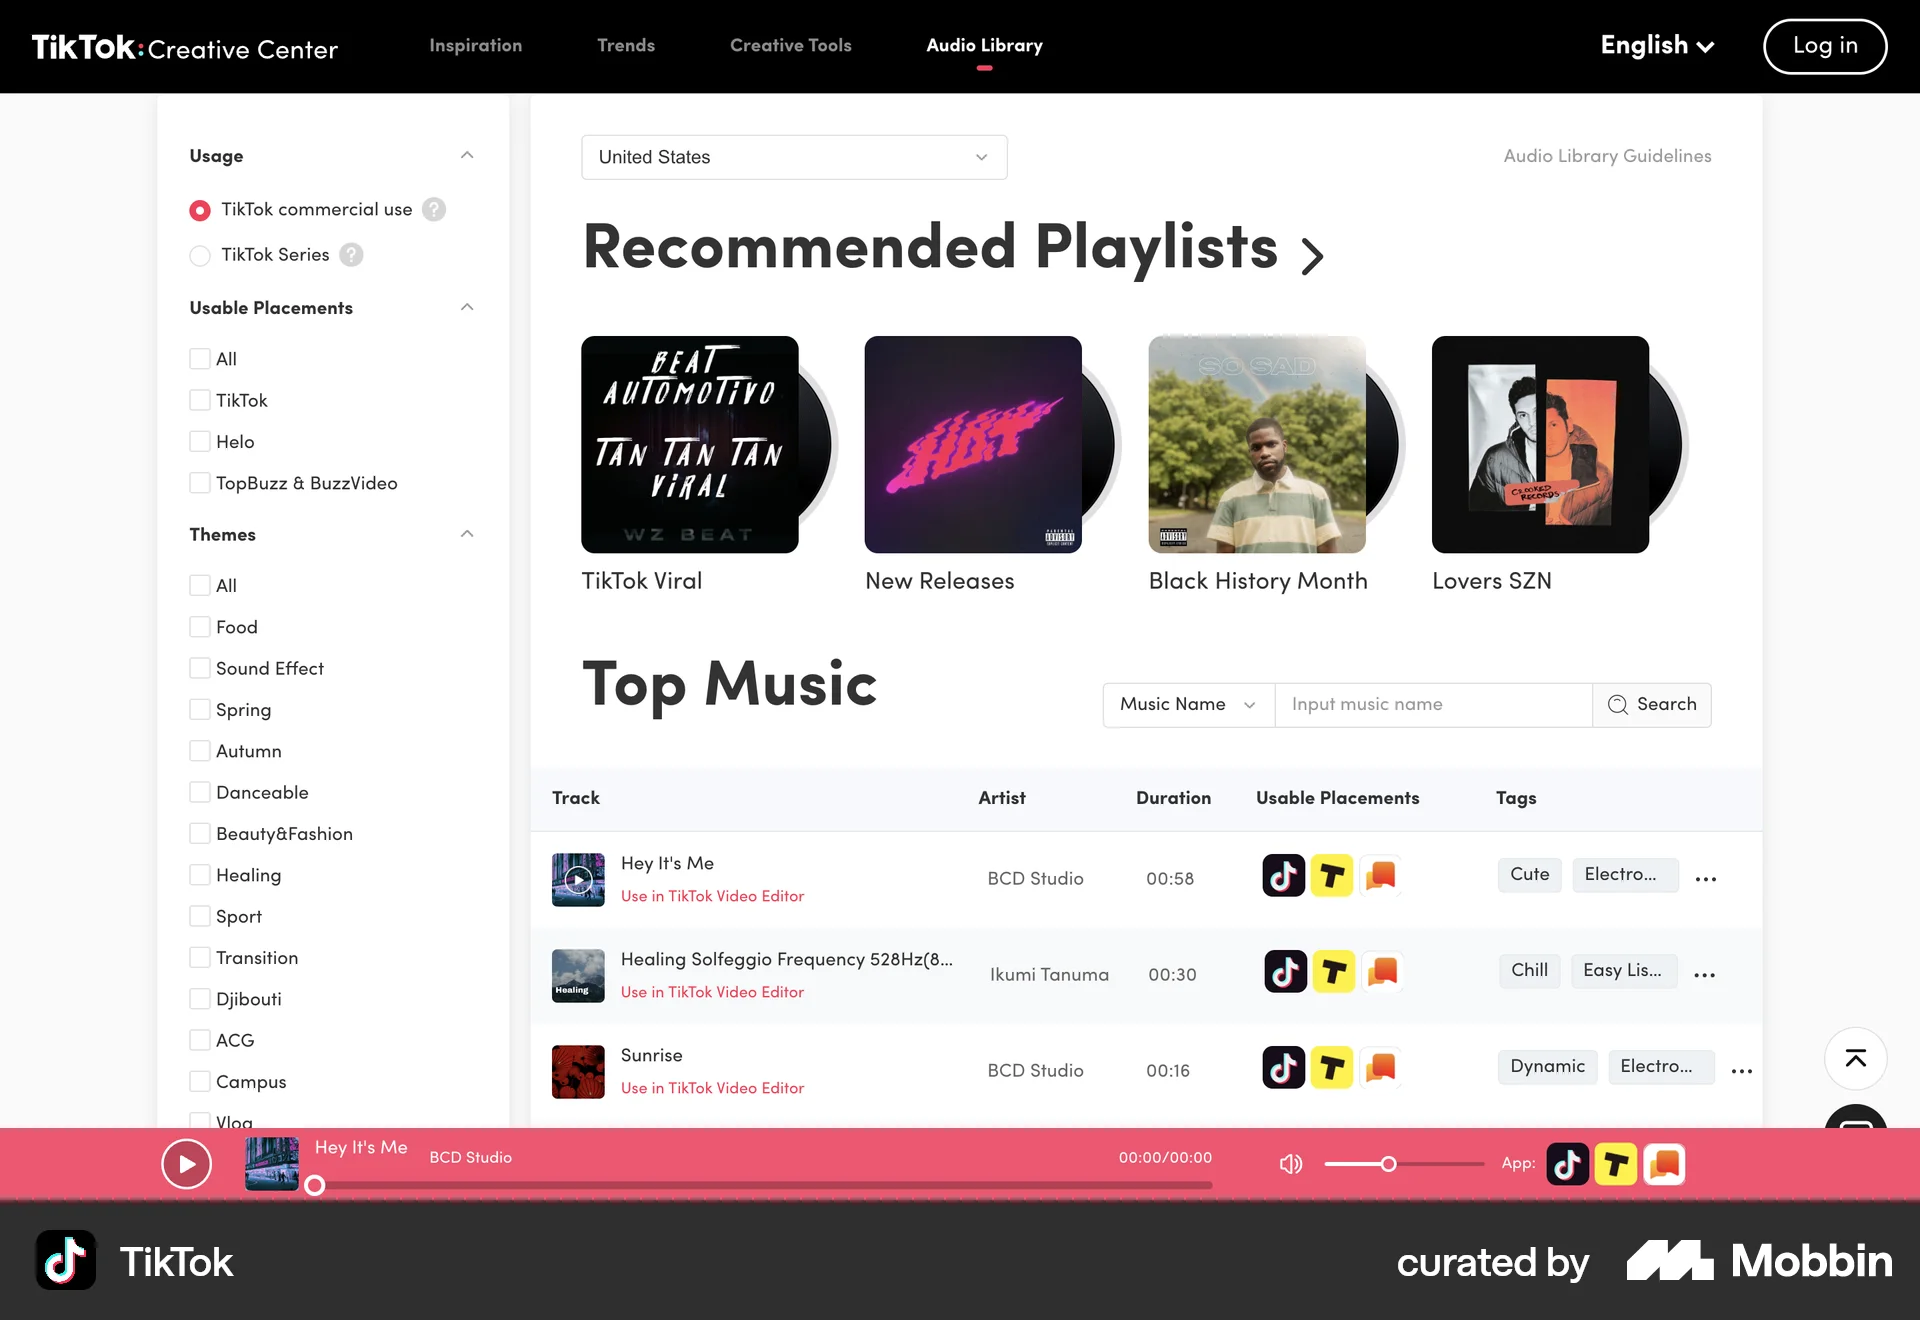
Task: Click the TopBuzz placement icon on Healing Solfeggio row
Action: [x=1382, y=971]
